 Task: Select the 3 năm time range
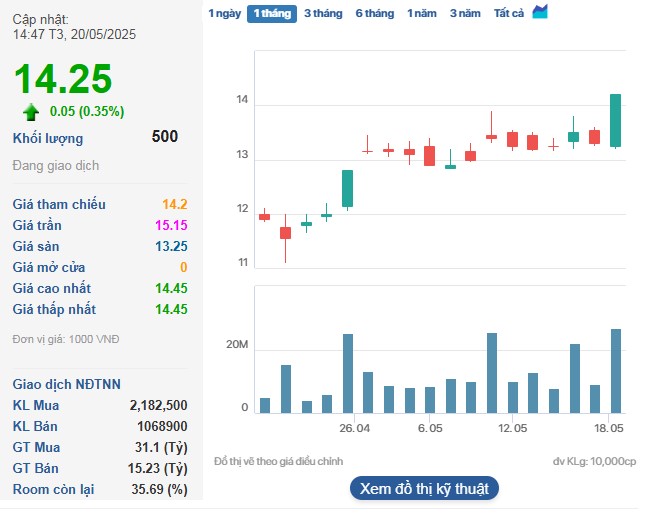pos(464,14)
